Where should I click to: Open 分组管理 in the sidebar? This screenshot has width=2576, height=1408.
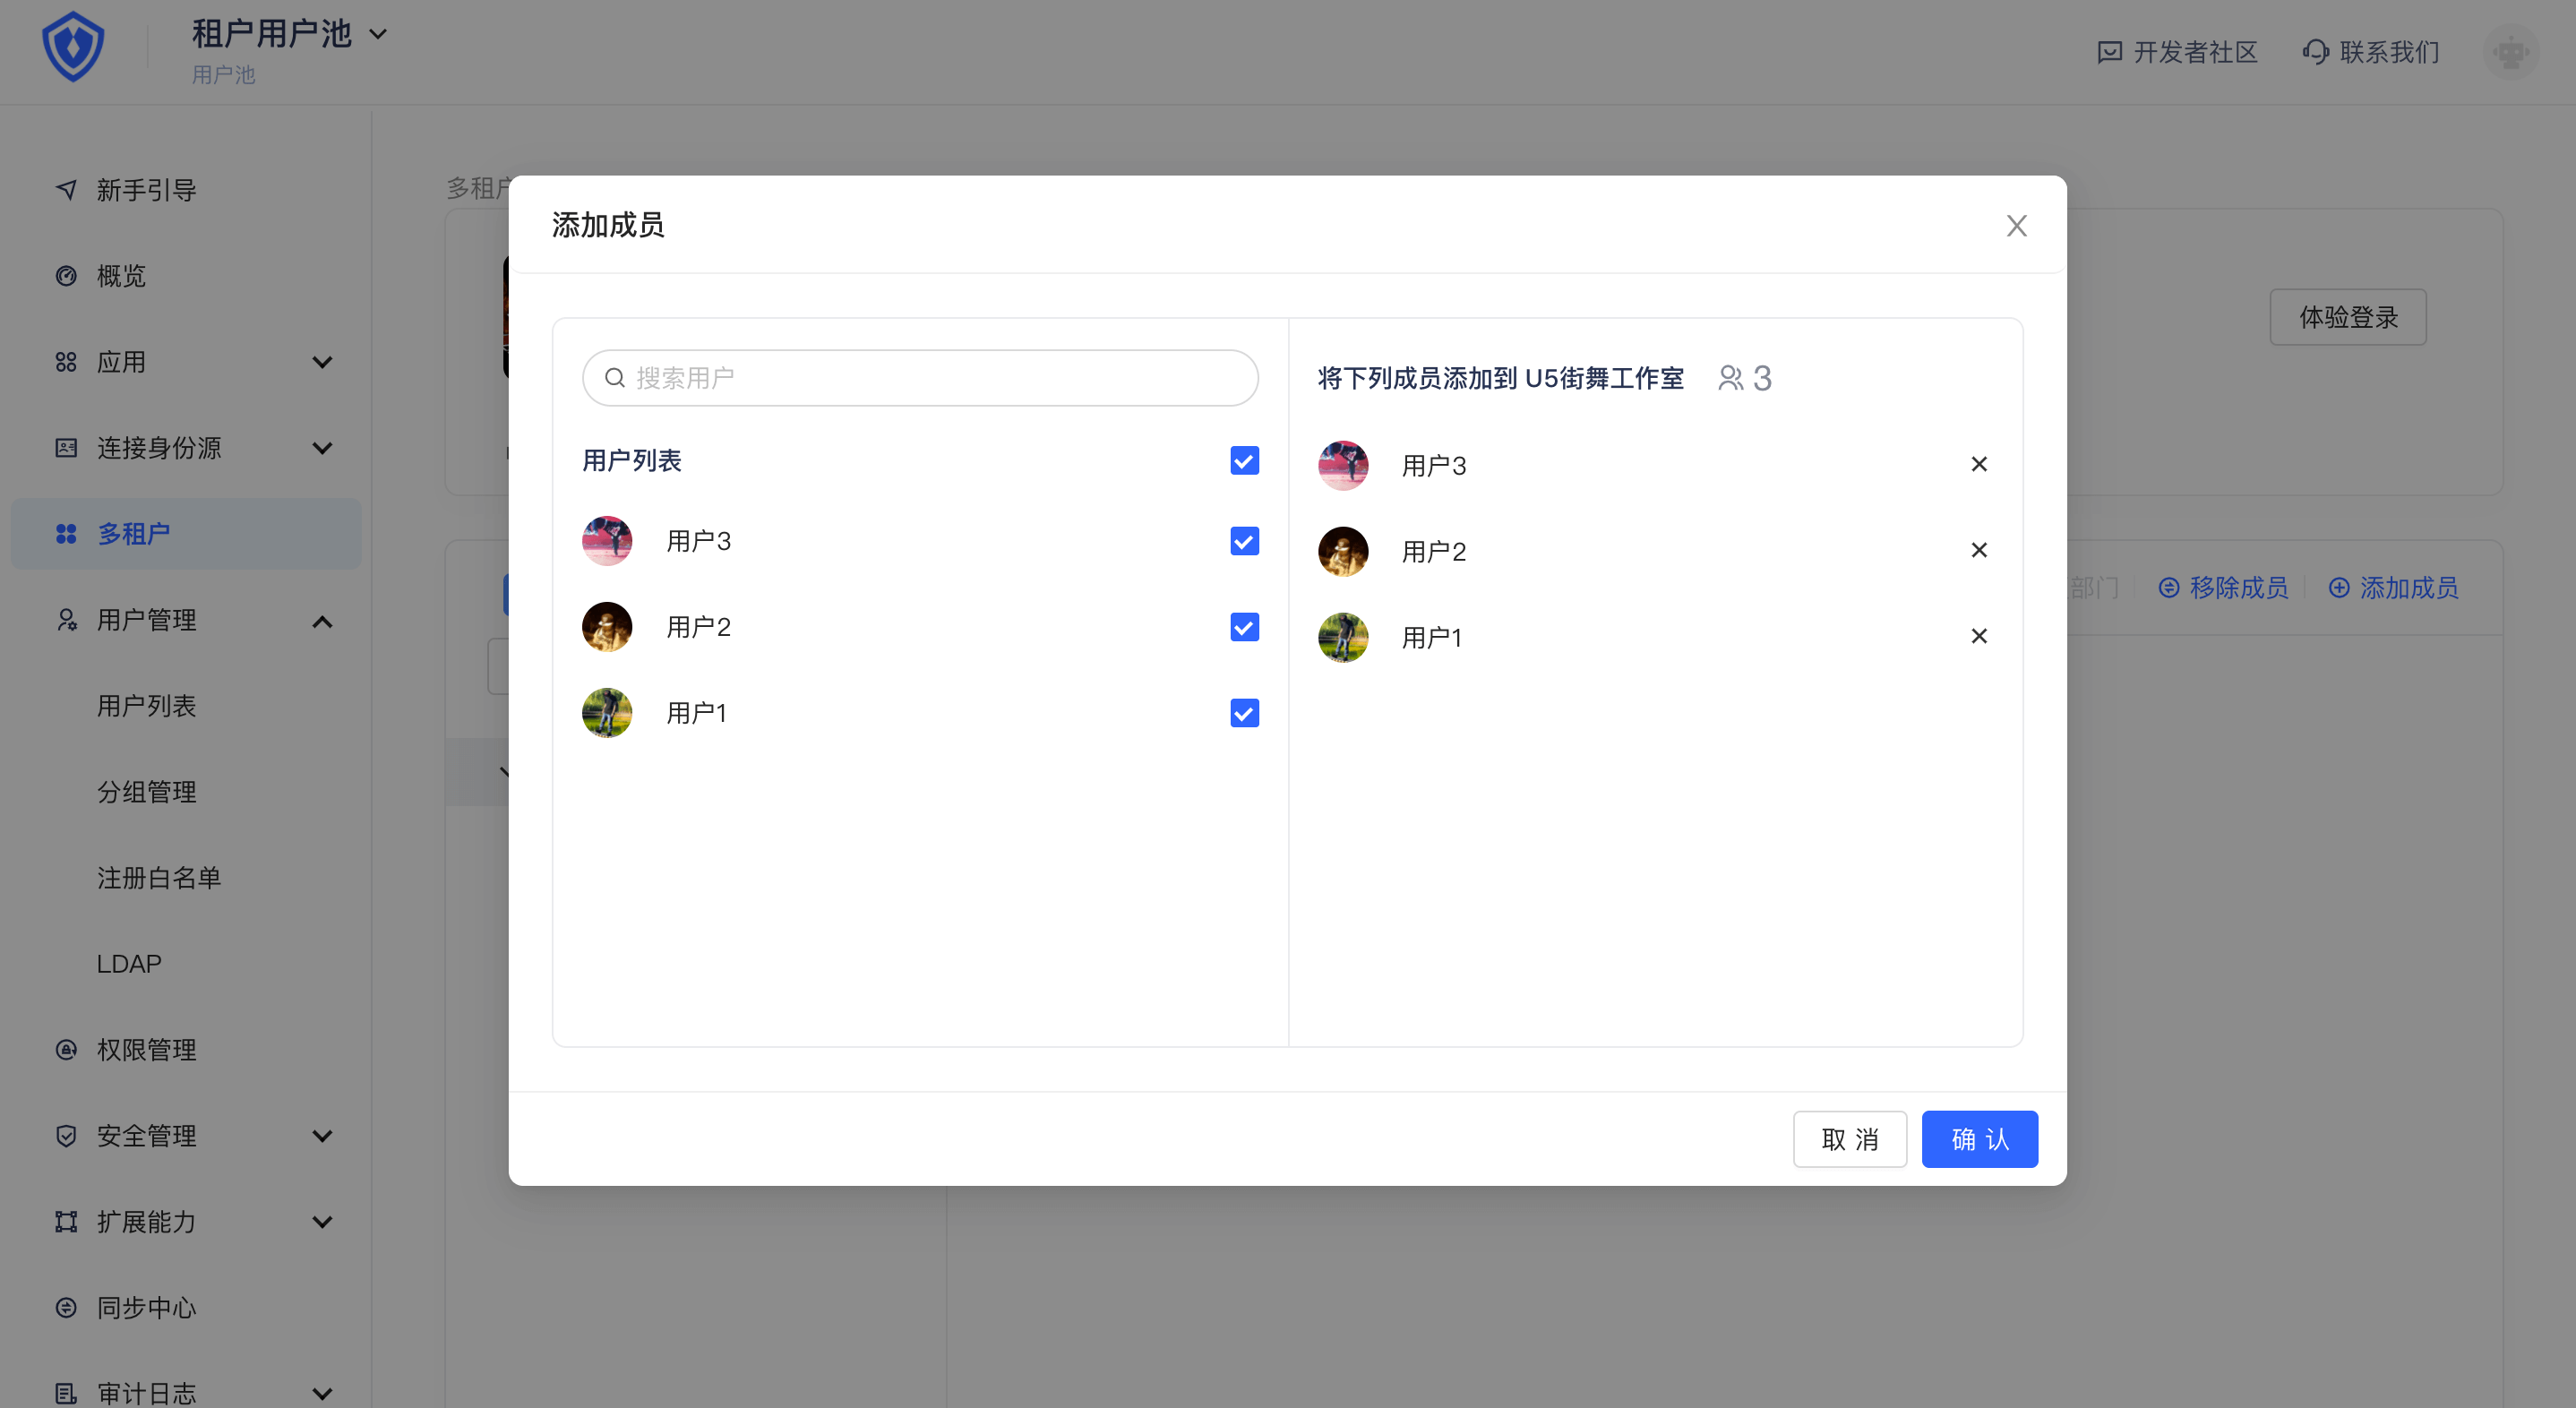pos(146,792)
